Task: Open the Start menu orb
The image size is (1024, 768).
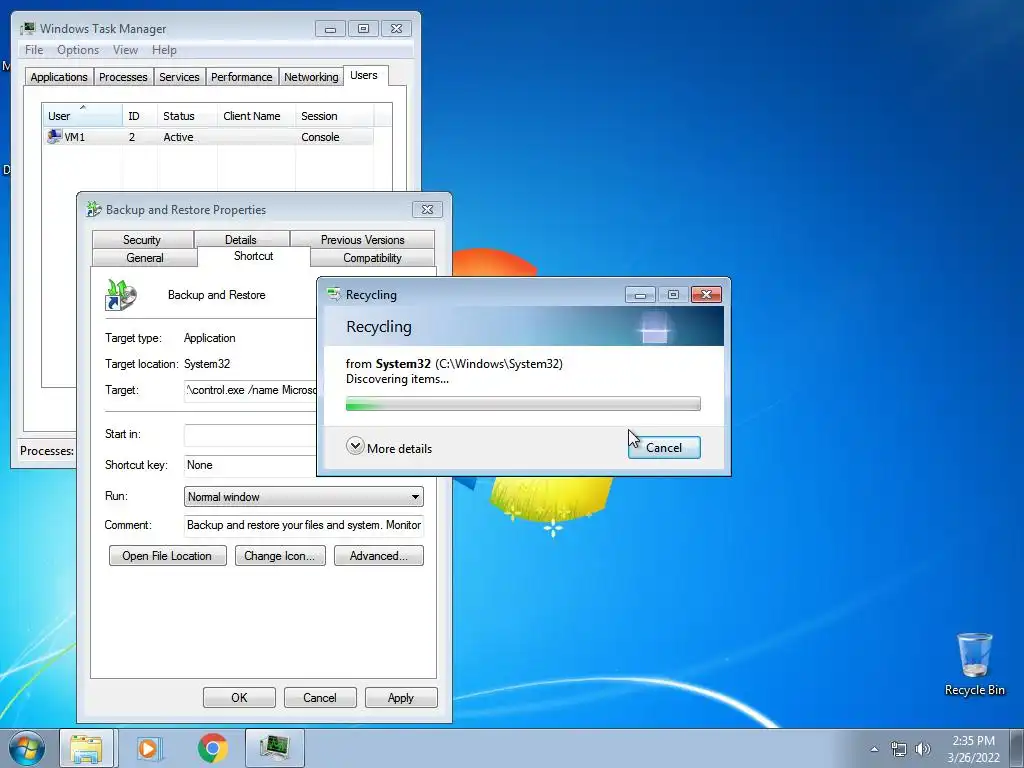Action: [x=27, y=748]
